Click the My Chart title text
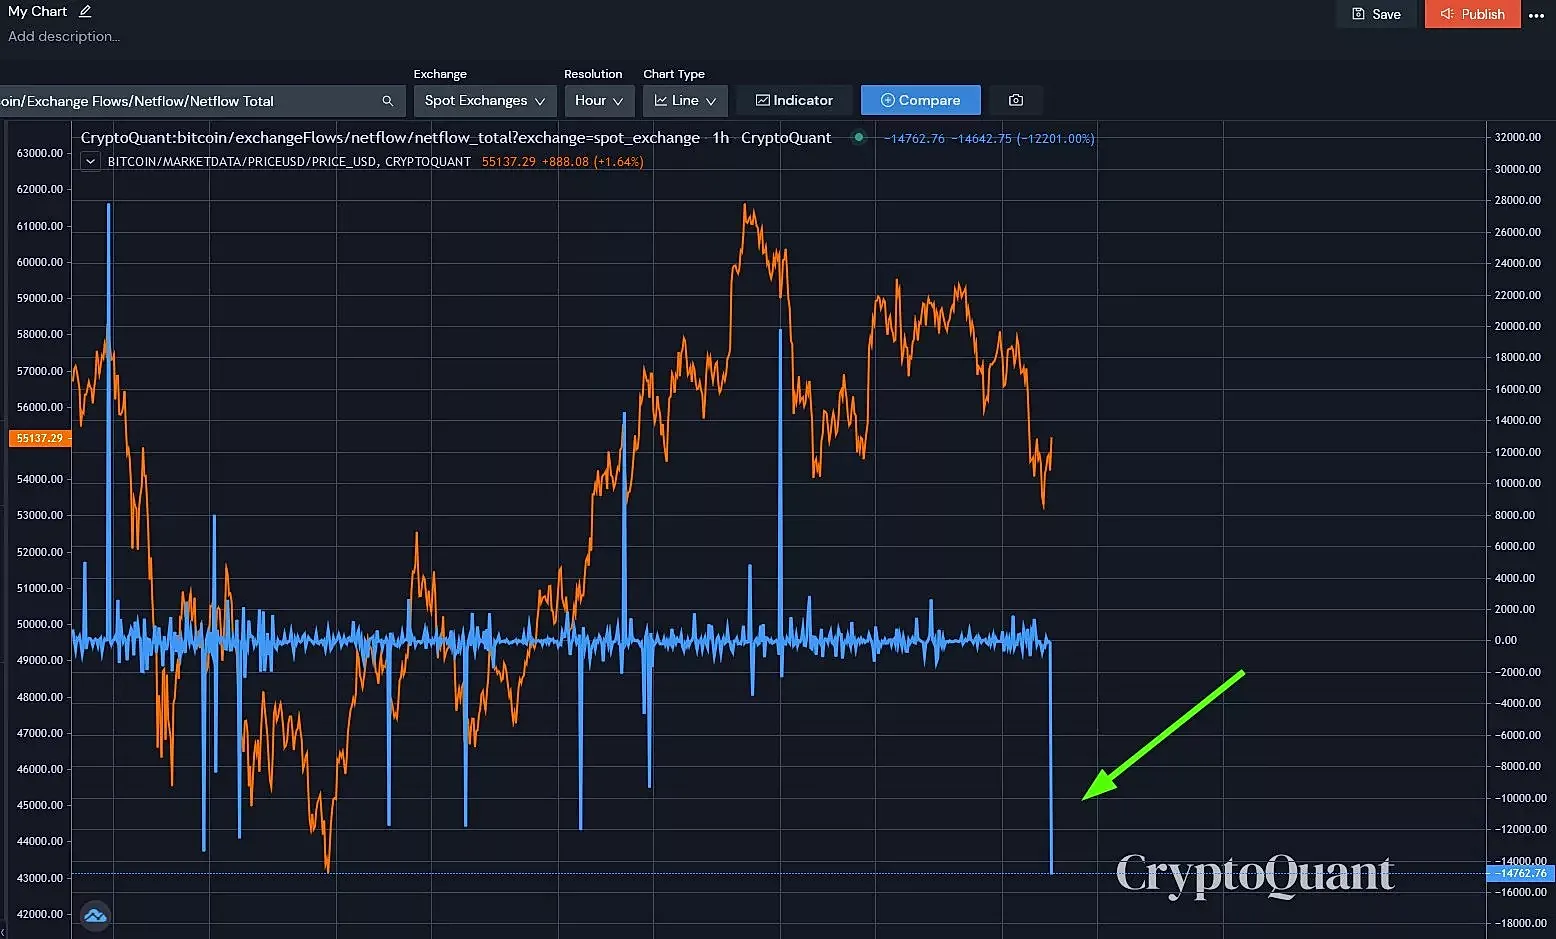Viewport: 1556px width, 939px height. [x=37, y=11]
